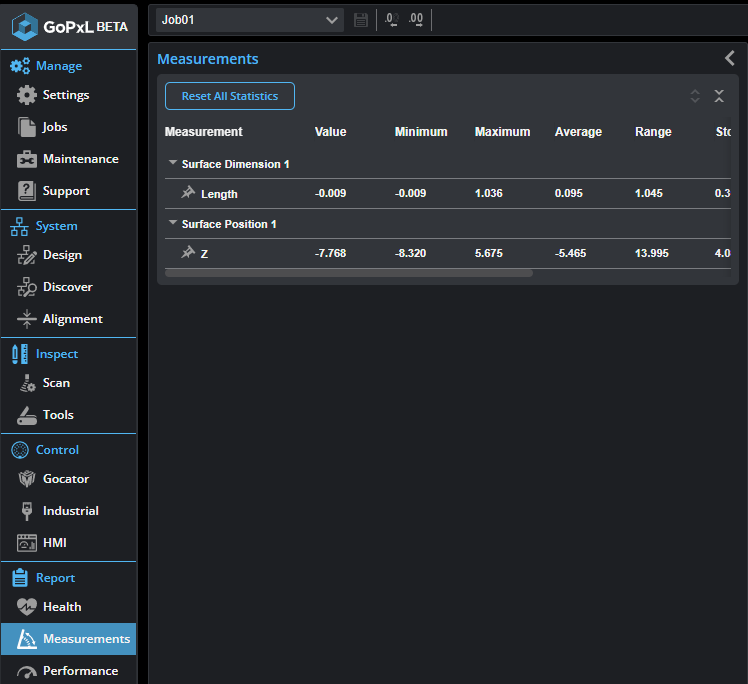The image size is (748, 684).
Task: Open the Performance report link
Action: (80, 671)
